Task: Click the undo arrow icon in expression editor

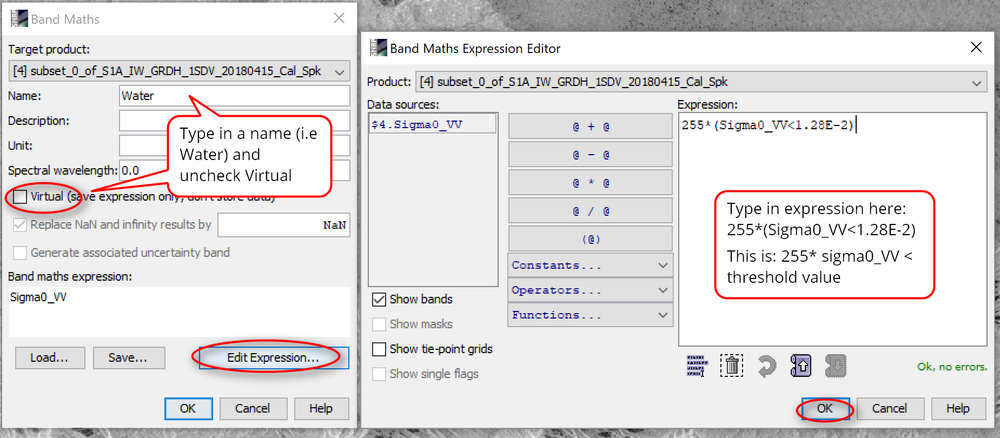Action: [x=766, y=367]
